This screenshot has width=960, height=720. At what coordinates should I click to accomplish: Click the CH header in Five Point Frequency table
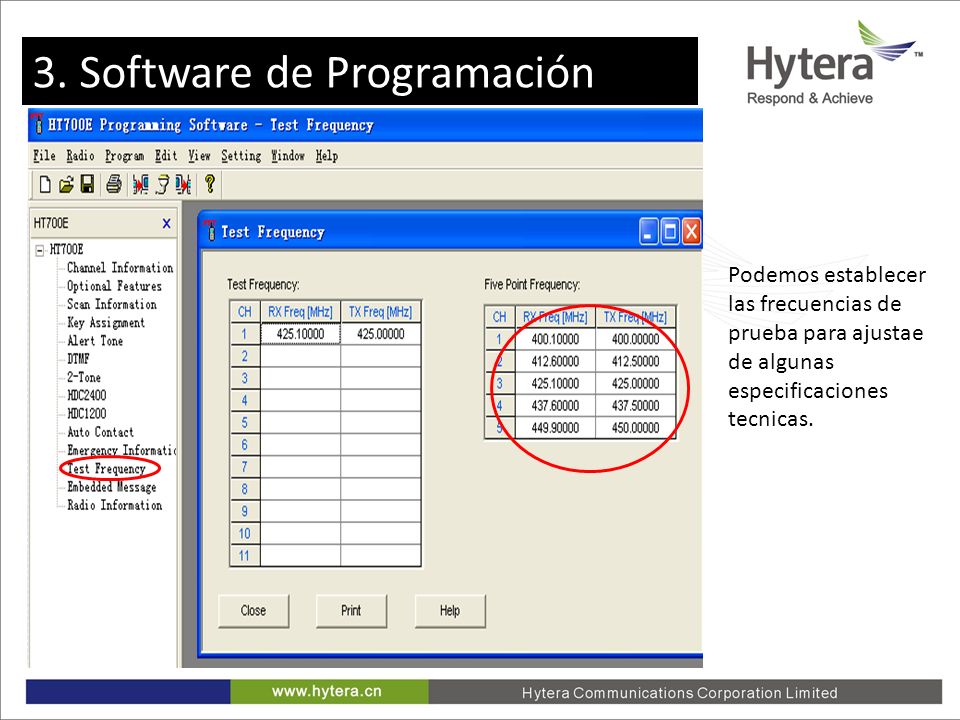tap(500, 317)
